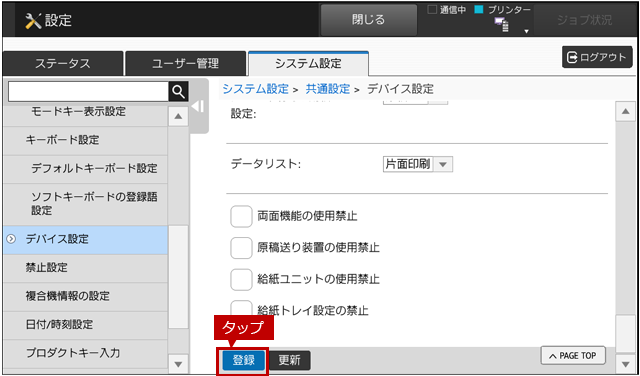This screenshot has width=640, height=376.
Task: Click the search magnifier icon
Action: 178,92
